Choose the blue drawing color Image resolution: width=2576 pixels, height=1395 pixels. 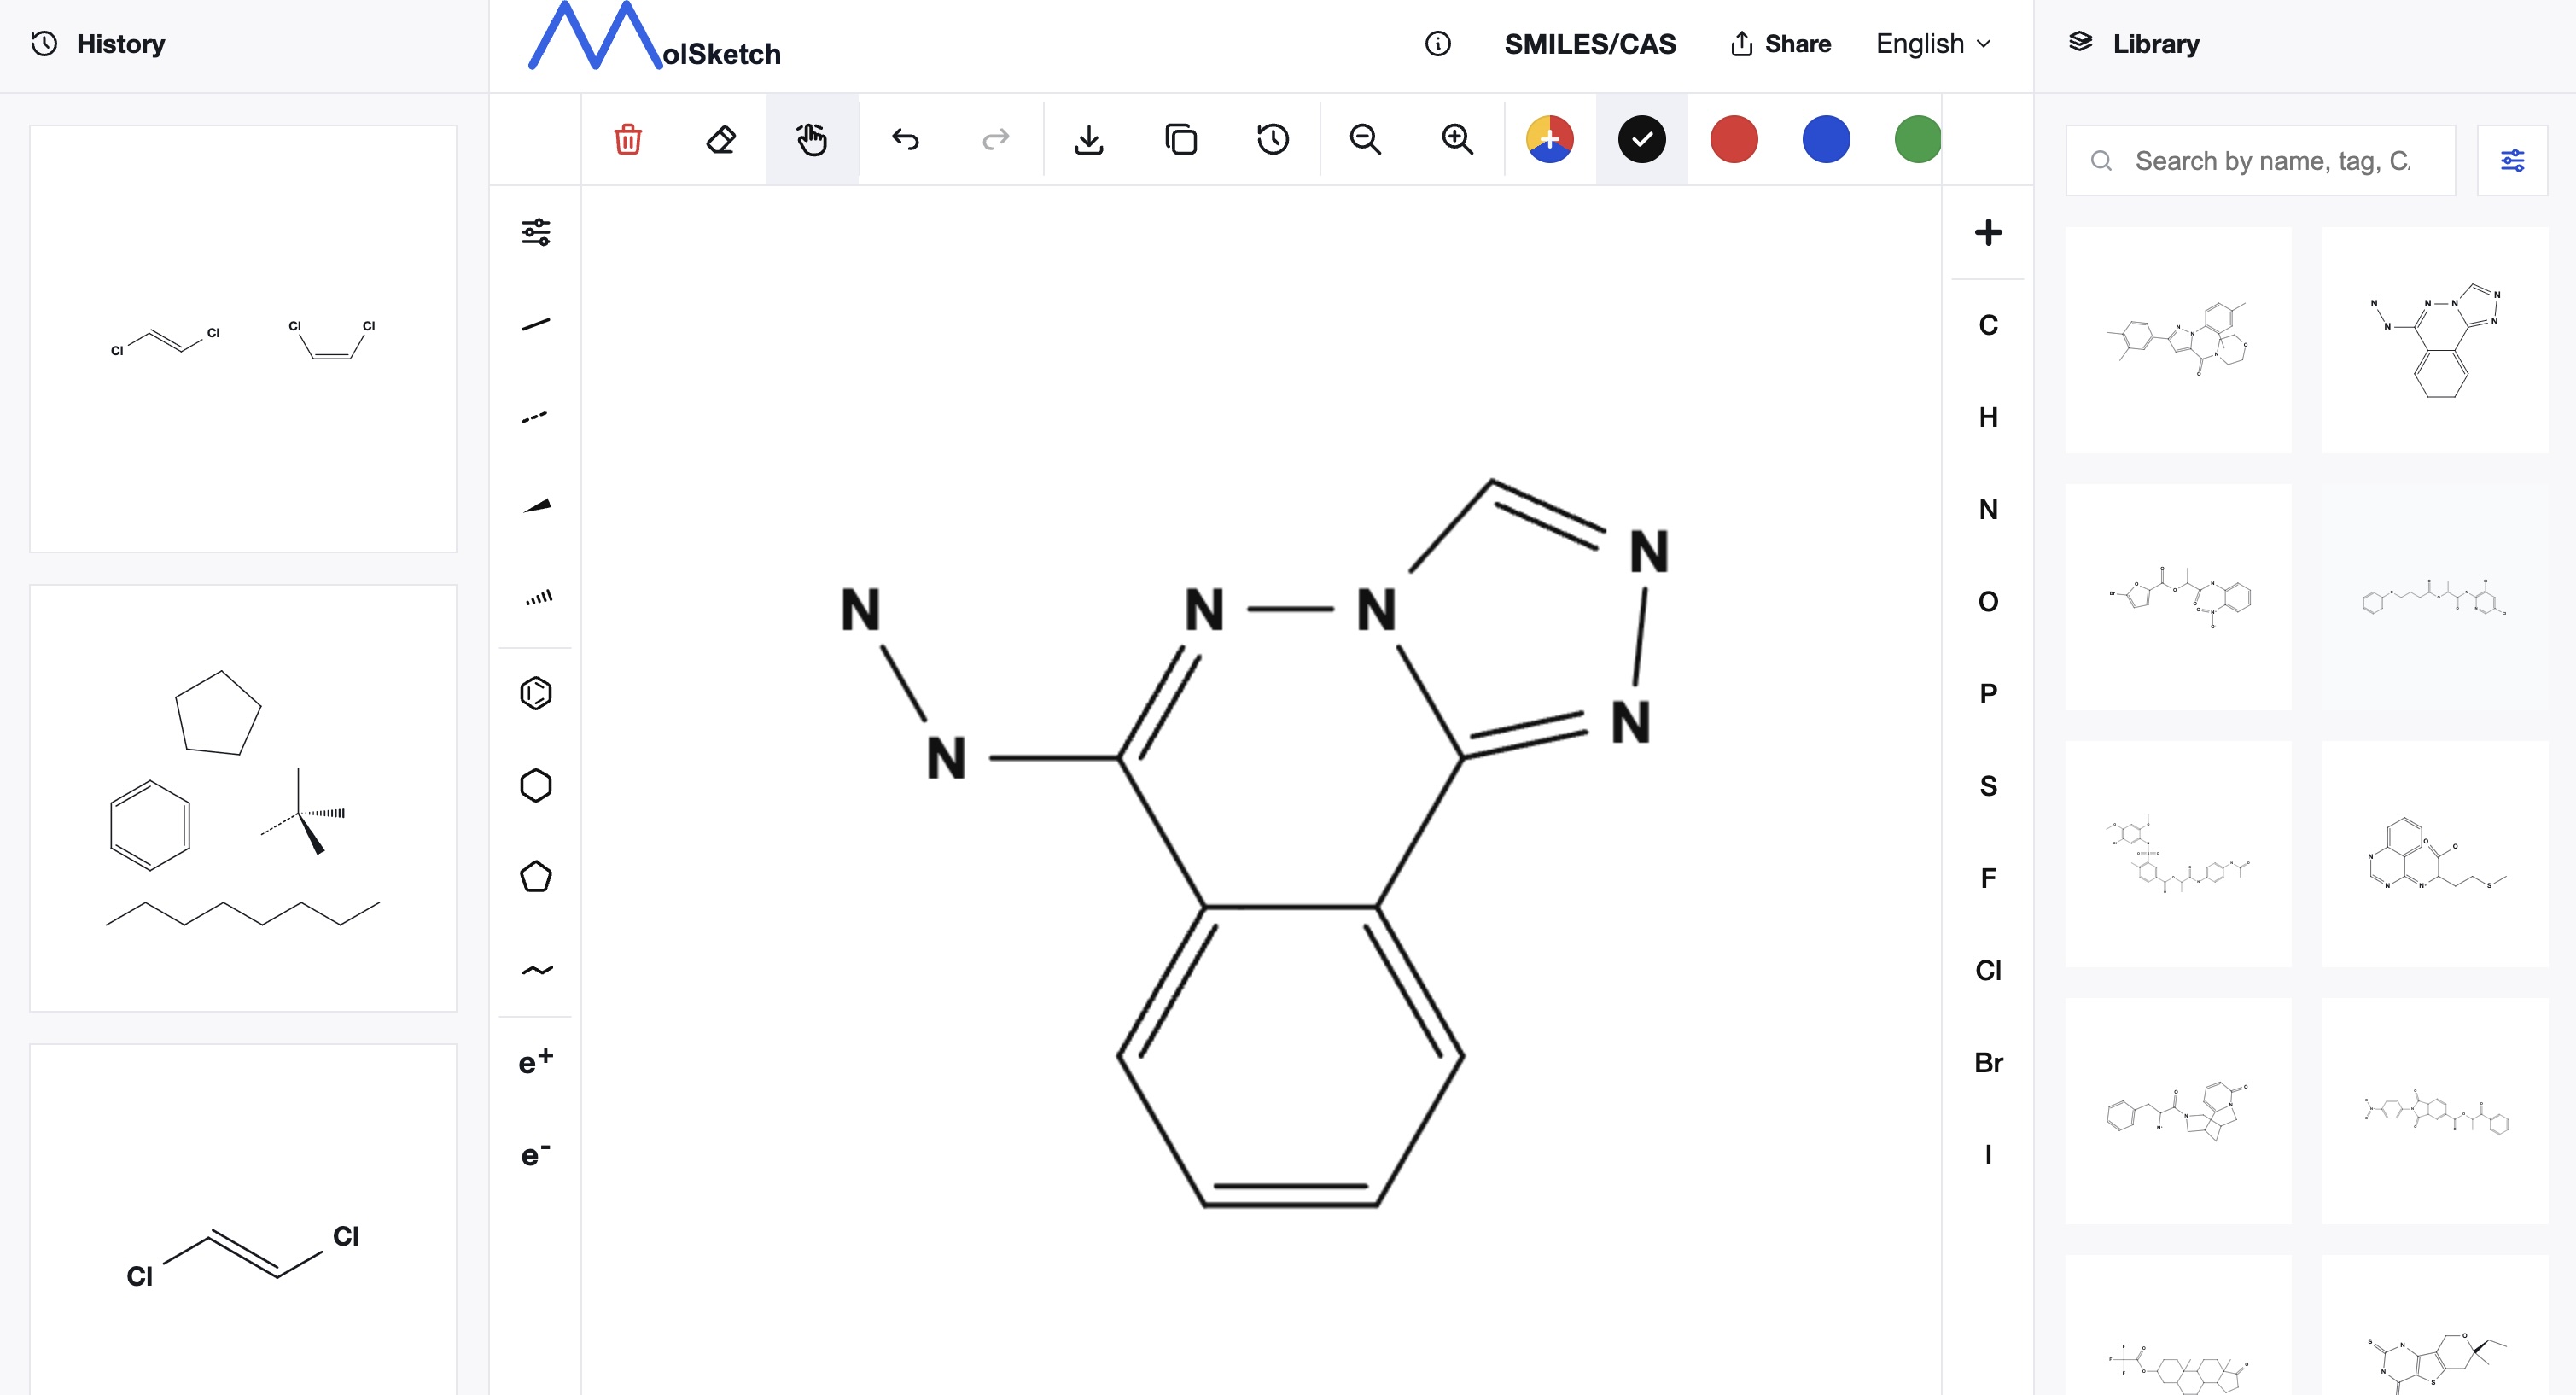coord(1826,139)
